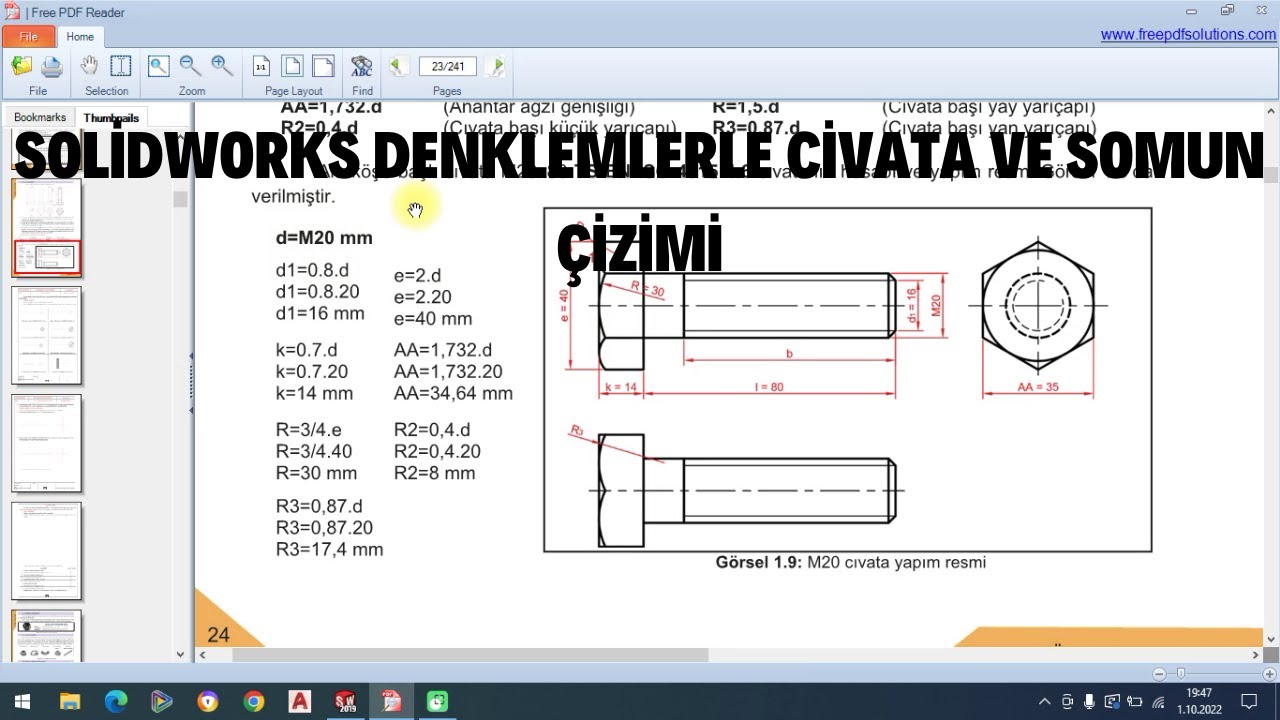The width and height of the screenshot is (1280, 720).
Task: Switch to the Home ribbon tab
Action: click(x=80, y=37)
